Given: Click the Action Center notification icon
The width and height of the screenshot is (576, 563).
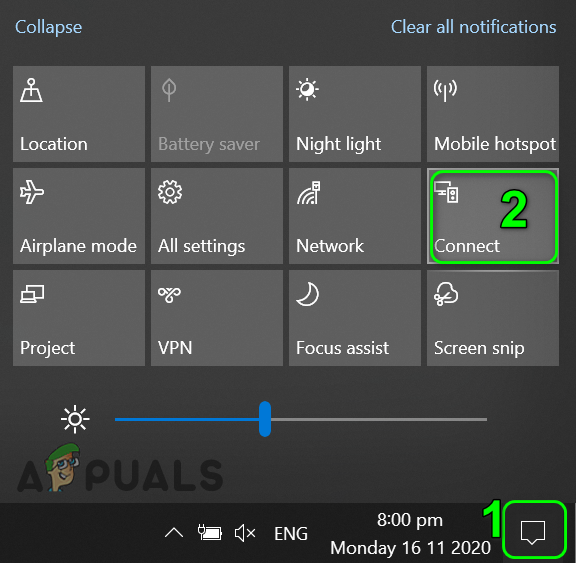Looking at the screenshot, I should (x=533, y=531).
